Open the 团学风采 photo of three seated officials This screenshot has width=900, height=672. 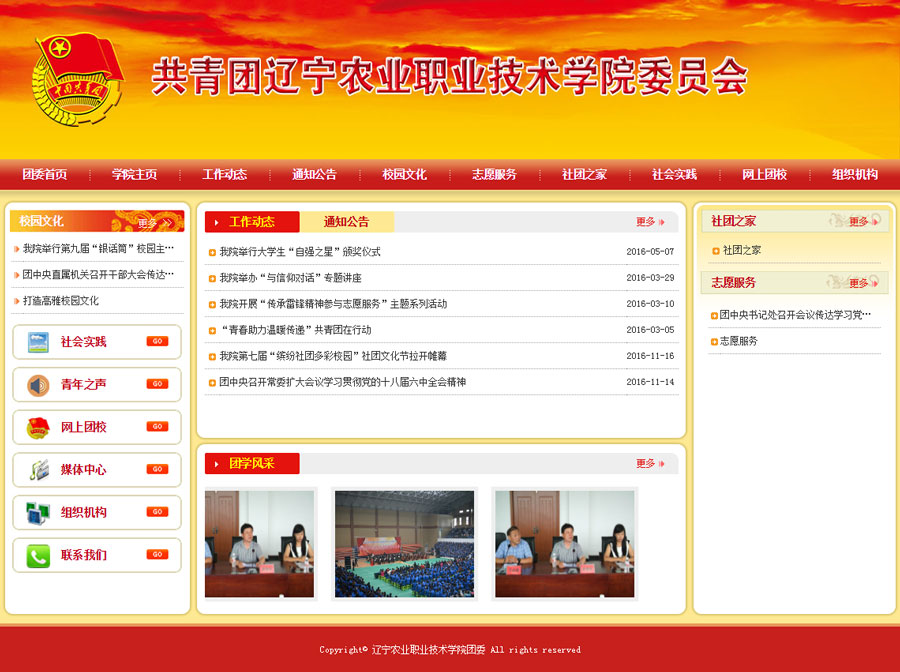click(565, 543)
